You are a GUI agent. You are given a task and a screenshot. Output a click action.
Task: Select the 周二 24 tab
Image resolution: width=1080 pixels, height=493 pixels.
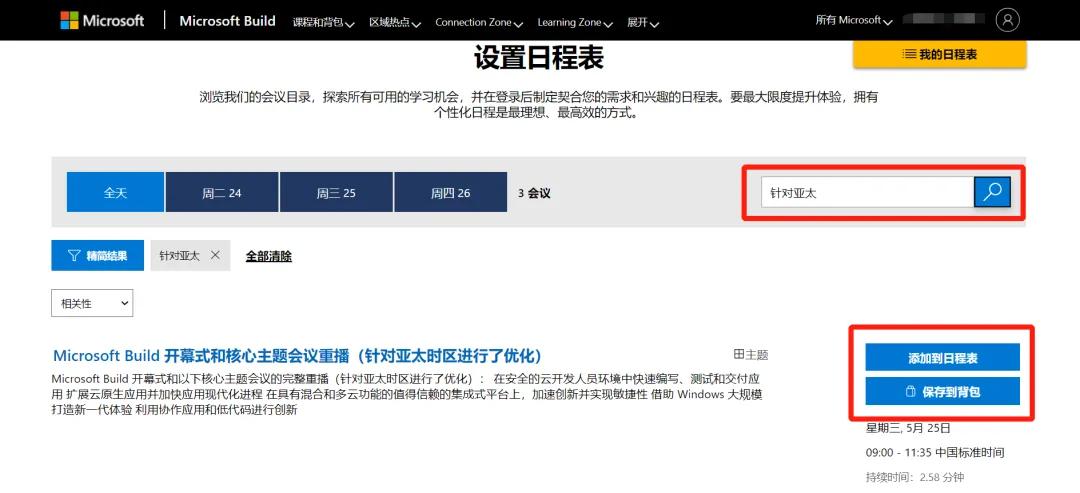pos(222,192)
